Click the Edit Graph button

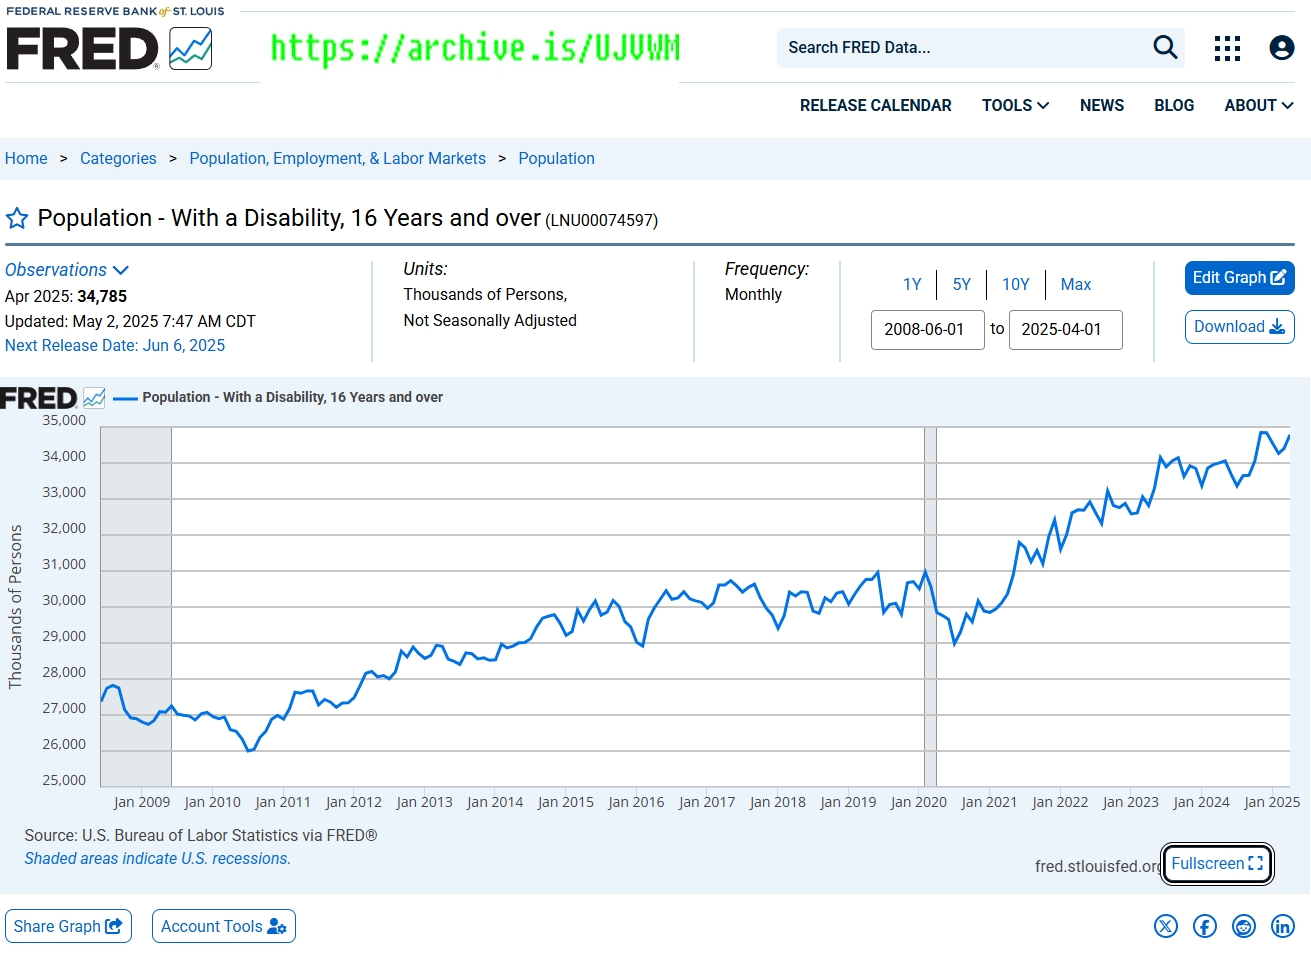pyautogui.click(x=1240, y=278)
